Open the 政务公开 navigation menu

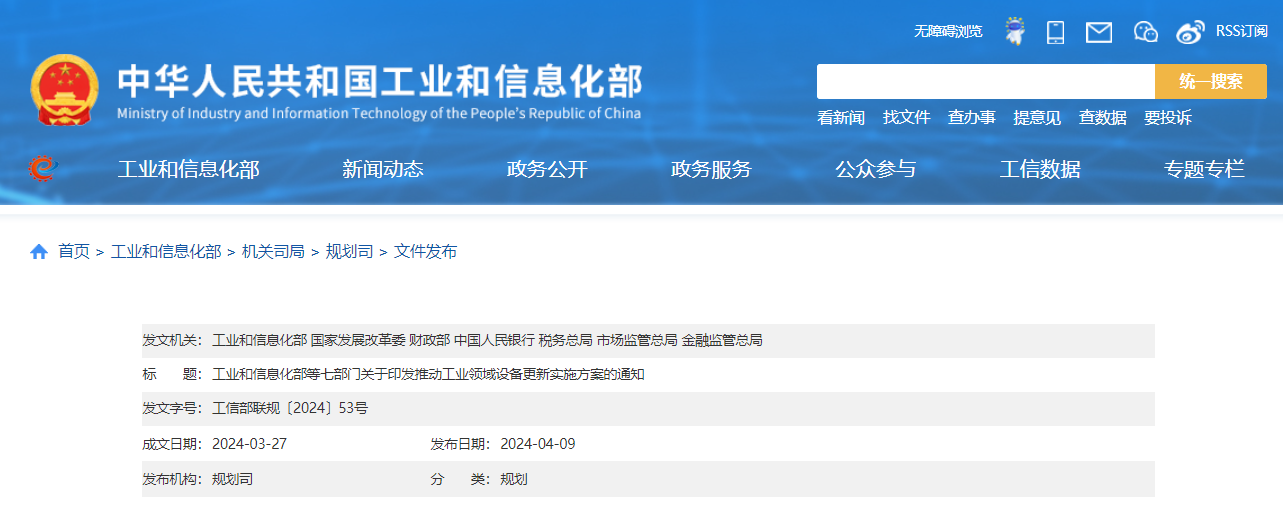point(547,170)
